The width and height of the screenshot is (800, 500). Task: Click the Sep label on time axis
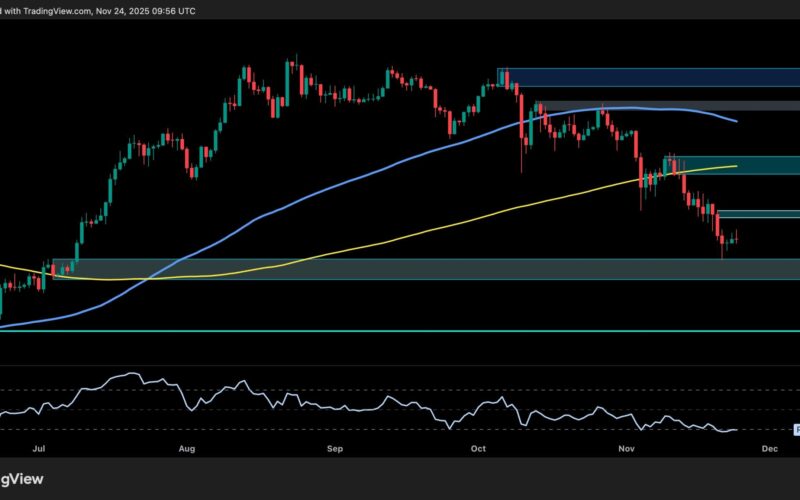coord(335,451)
